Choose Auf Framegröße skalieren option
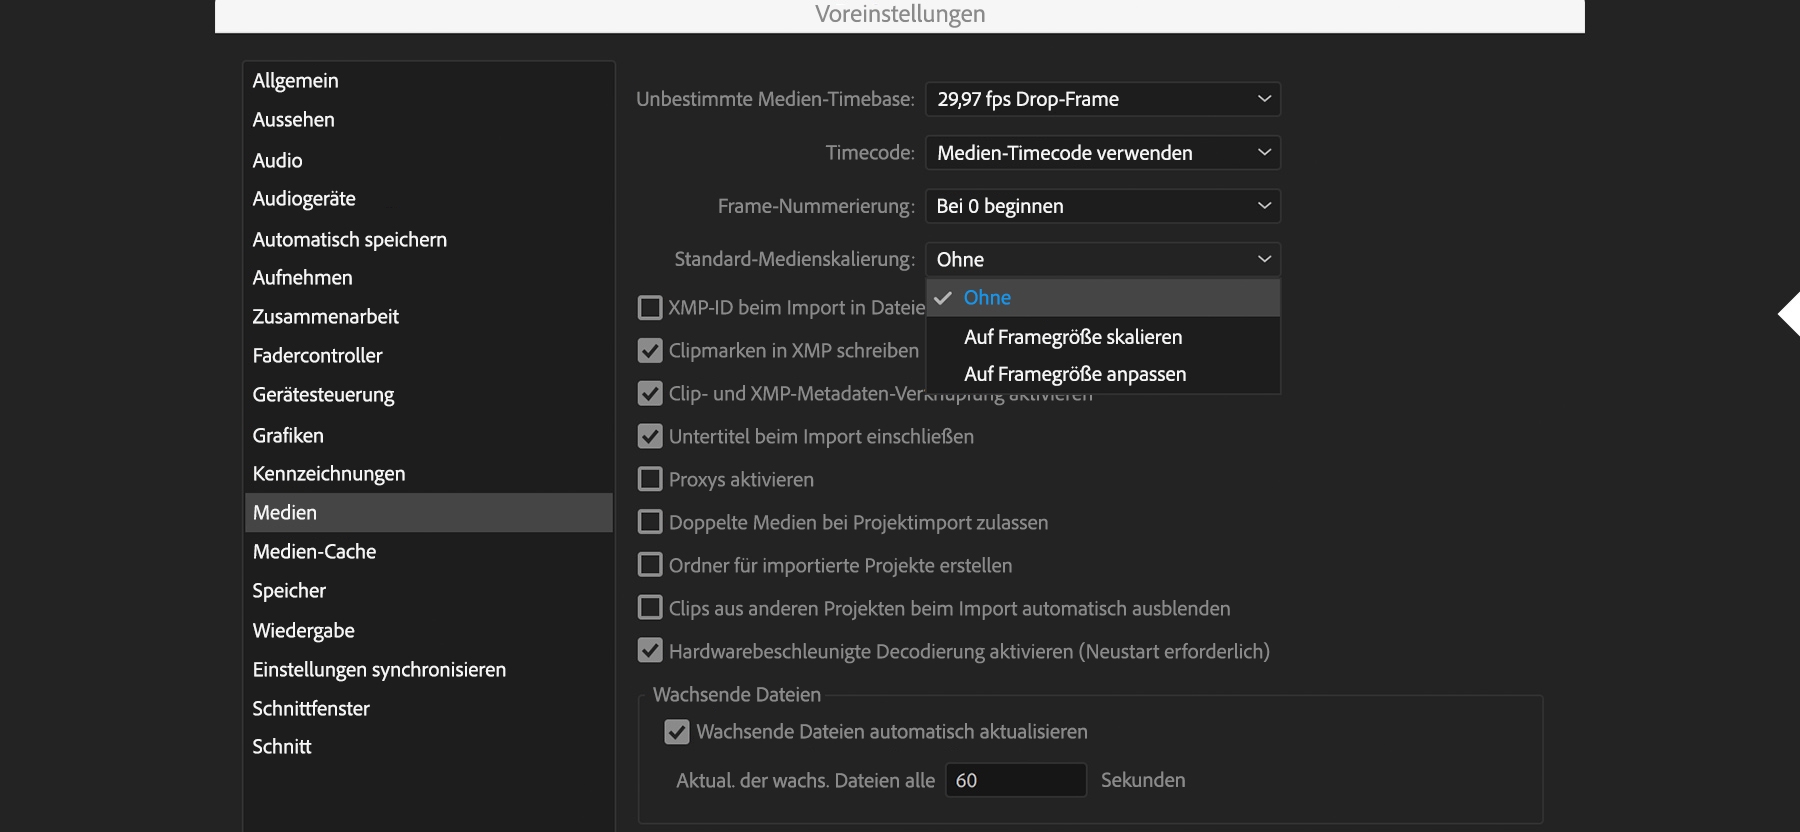Image resolution: width=1800 pixels, height=832 pixels. [x=1073, y=337]
